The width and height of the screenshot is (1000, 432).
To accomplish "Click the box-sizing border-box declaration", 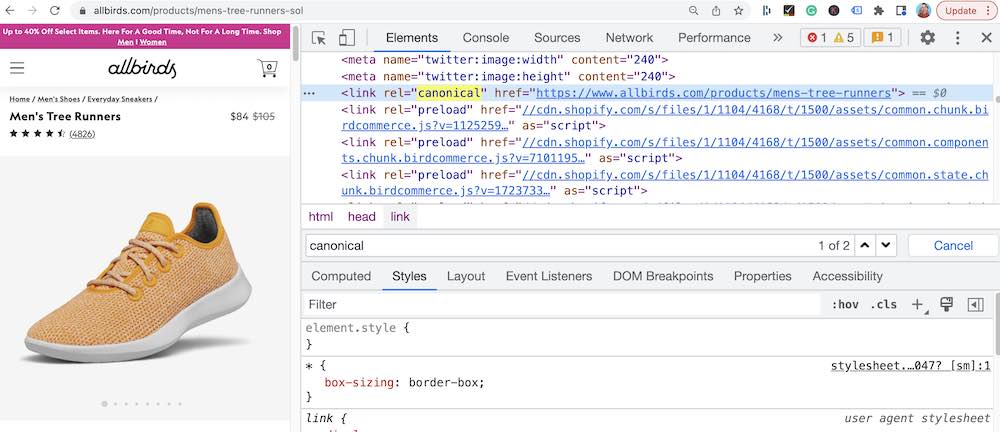I will click(x=404, y=383).
